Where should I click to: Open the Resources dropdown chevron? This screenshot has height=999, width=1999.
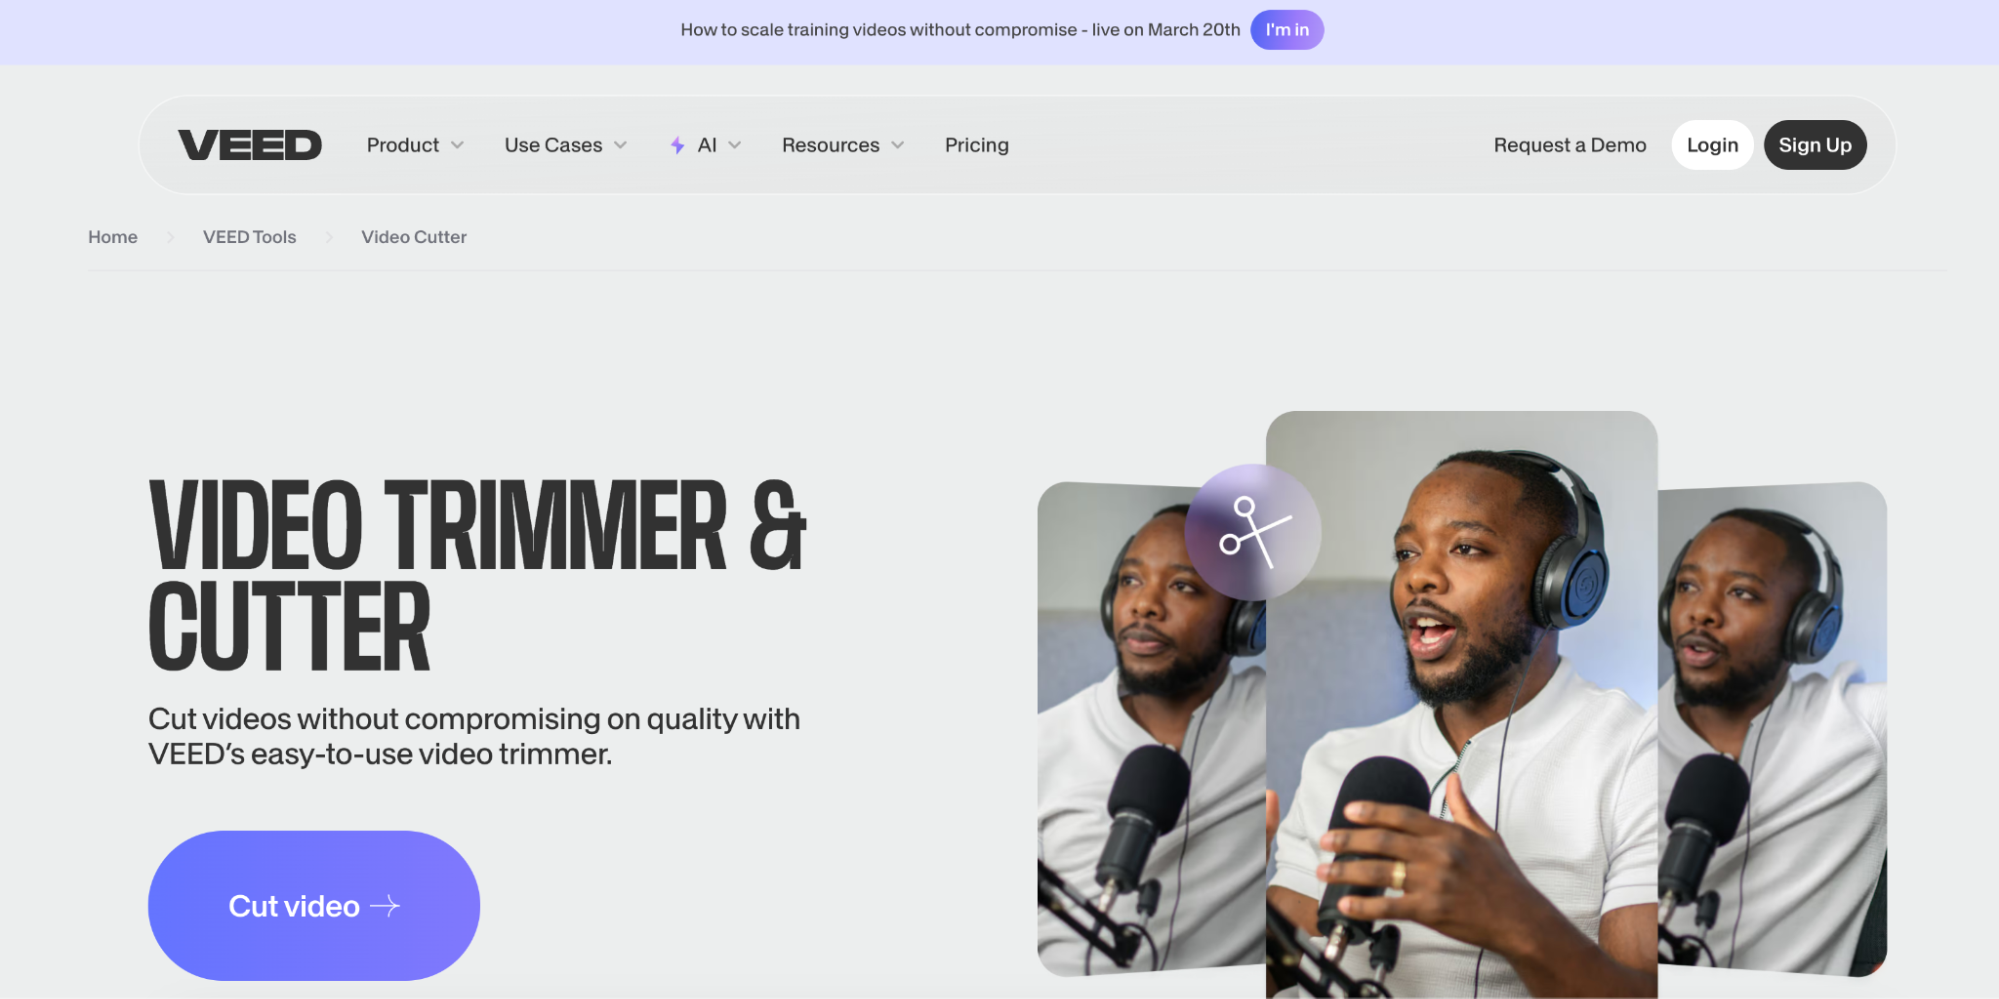(897, 145)
